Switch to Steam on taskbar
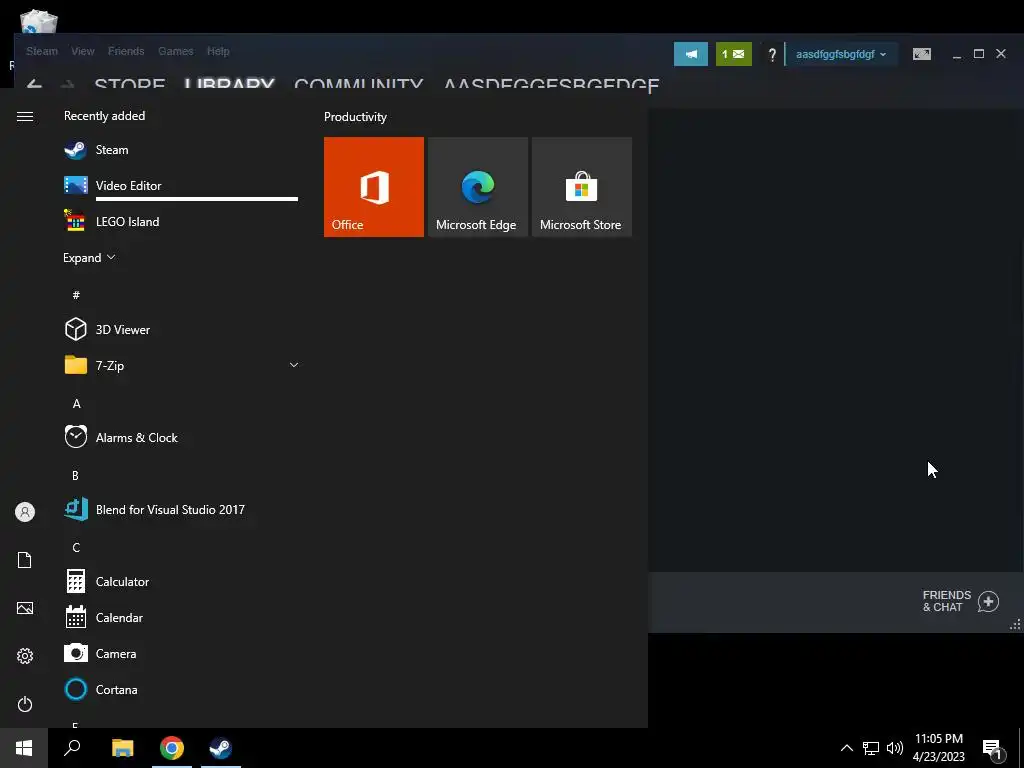The height and width of the screenshot is (768, 1024). (x=221, y=748)
